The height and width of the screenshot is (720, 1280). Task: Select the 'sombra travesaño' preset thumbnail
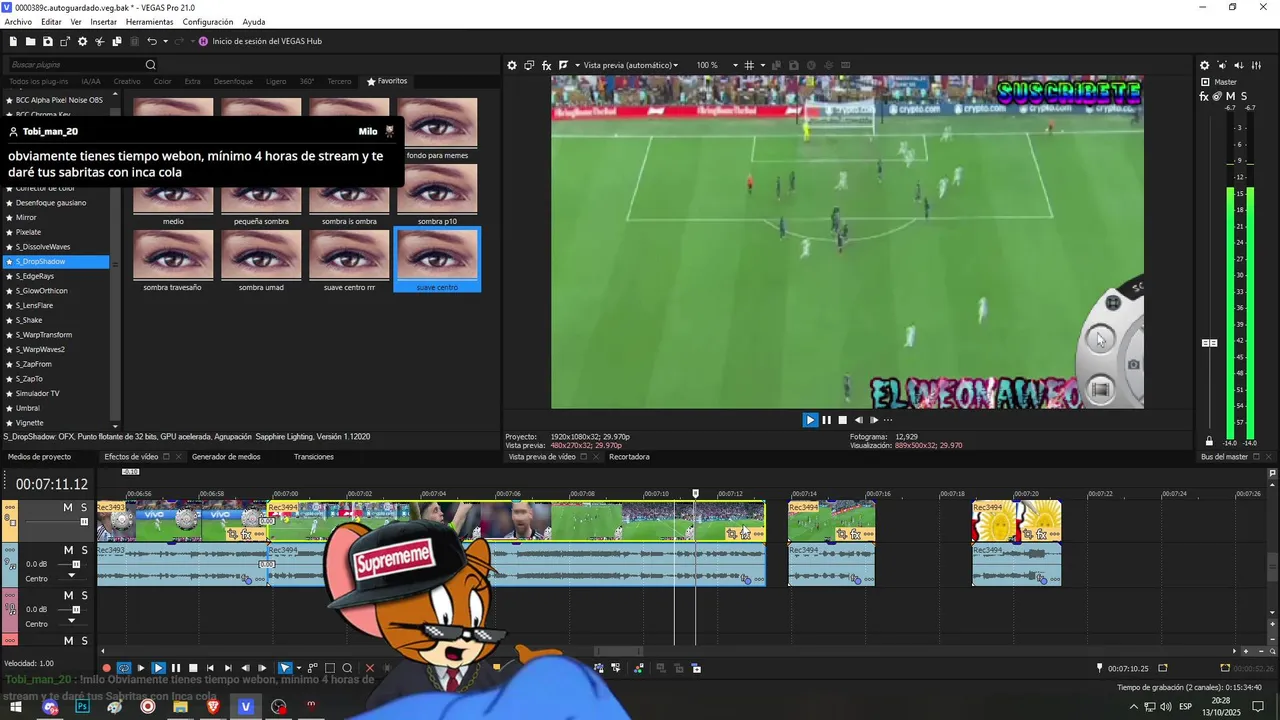173,260
